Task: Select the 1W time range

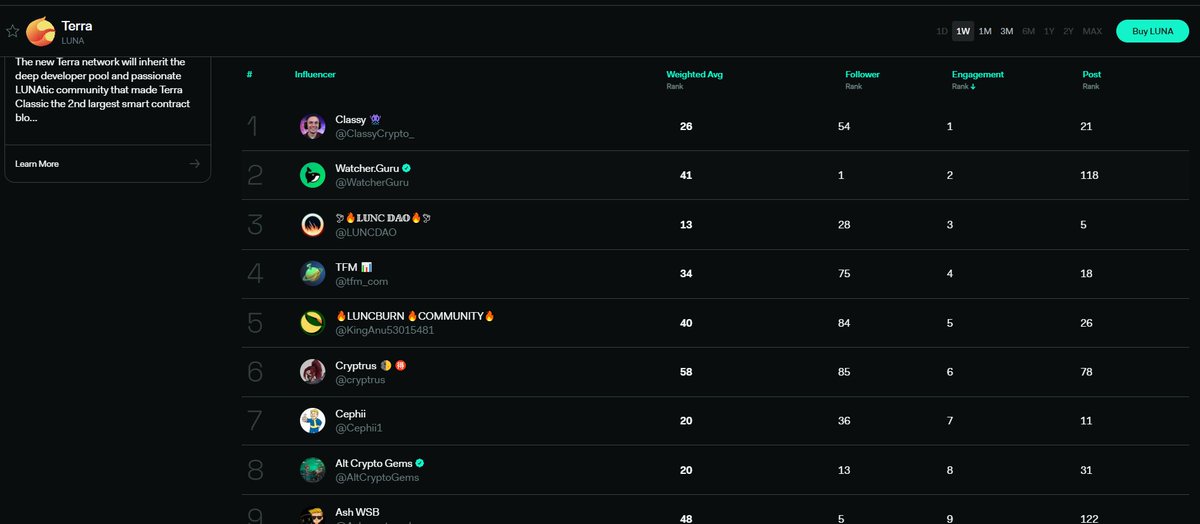Action: pos(963,31)
